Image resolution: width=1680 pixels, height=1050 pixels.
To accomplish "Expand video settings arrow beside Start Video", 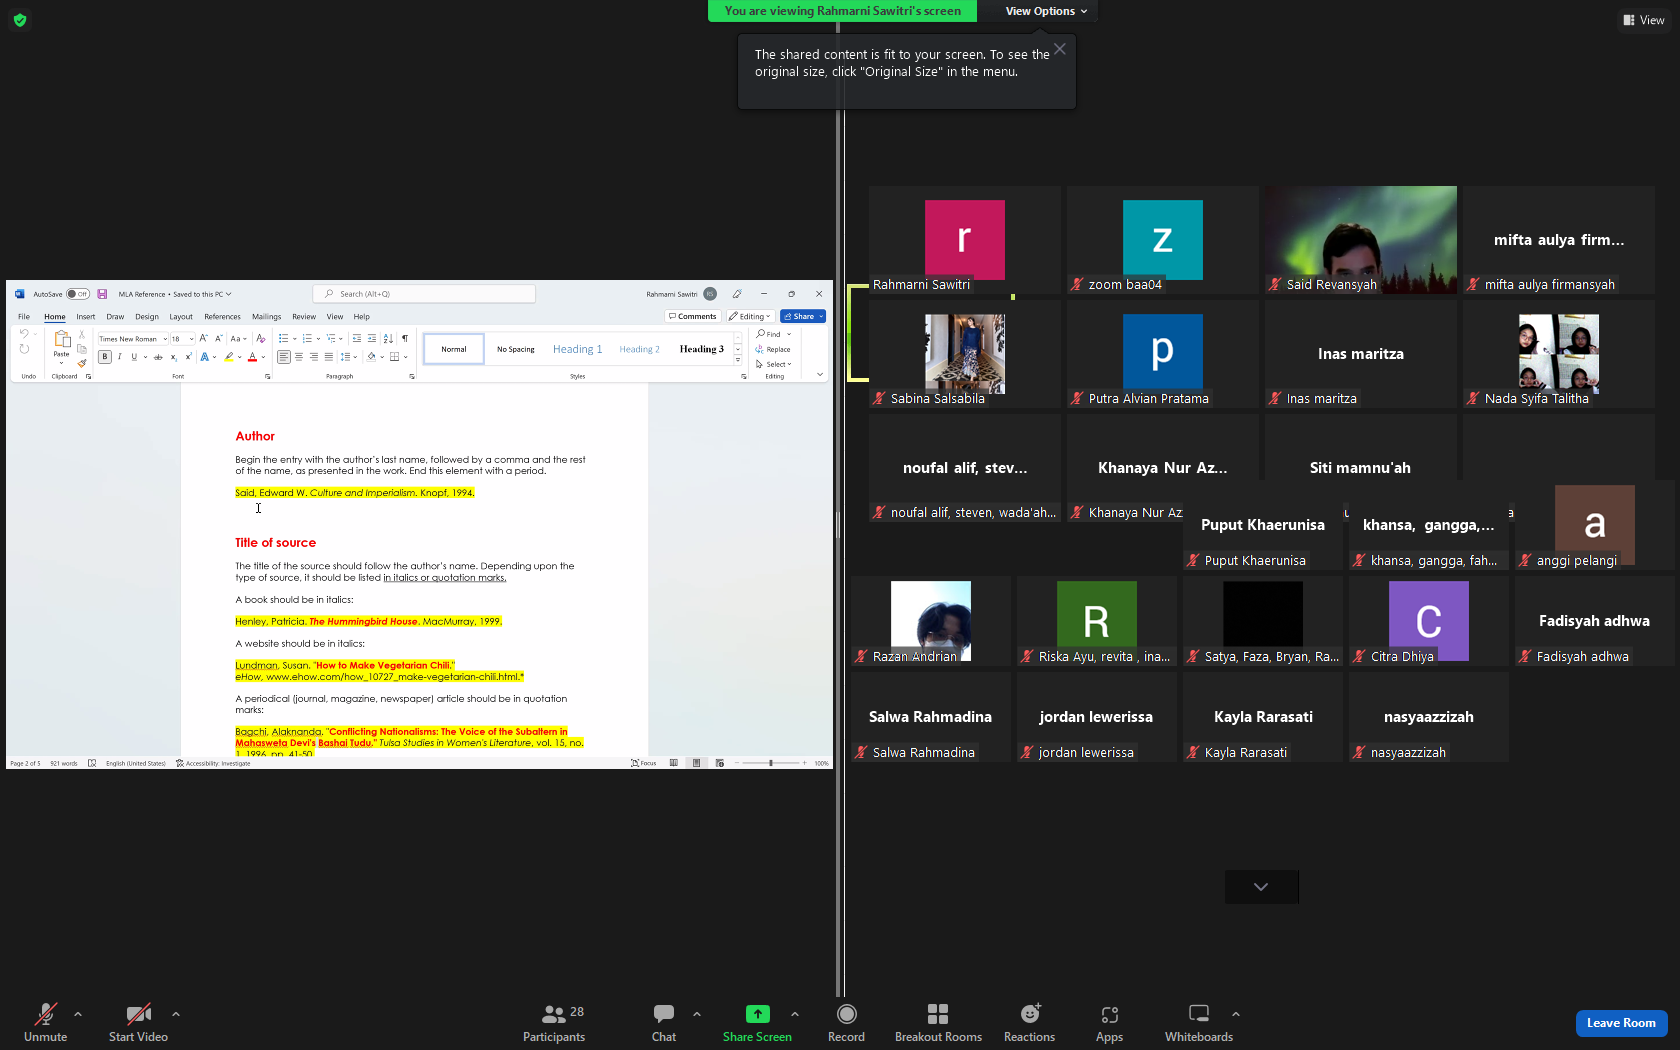I will (176, 1014).
